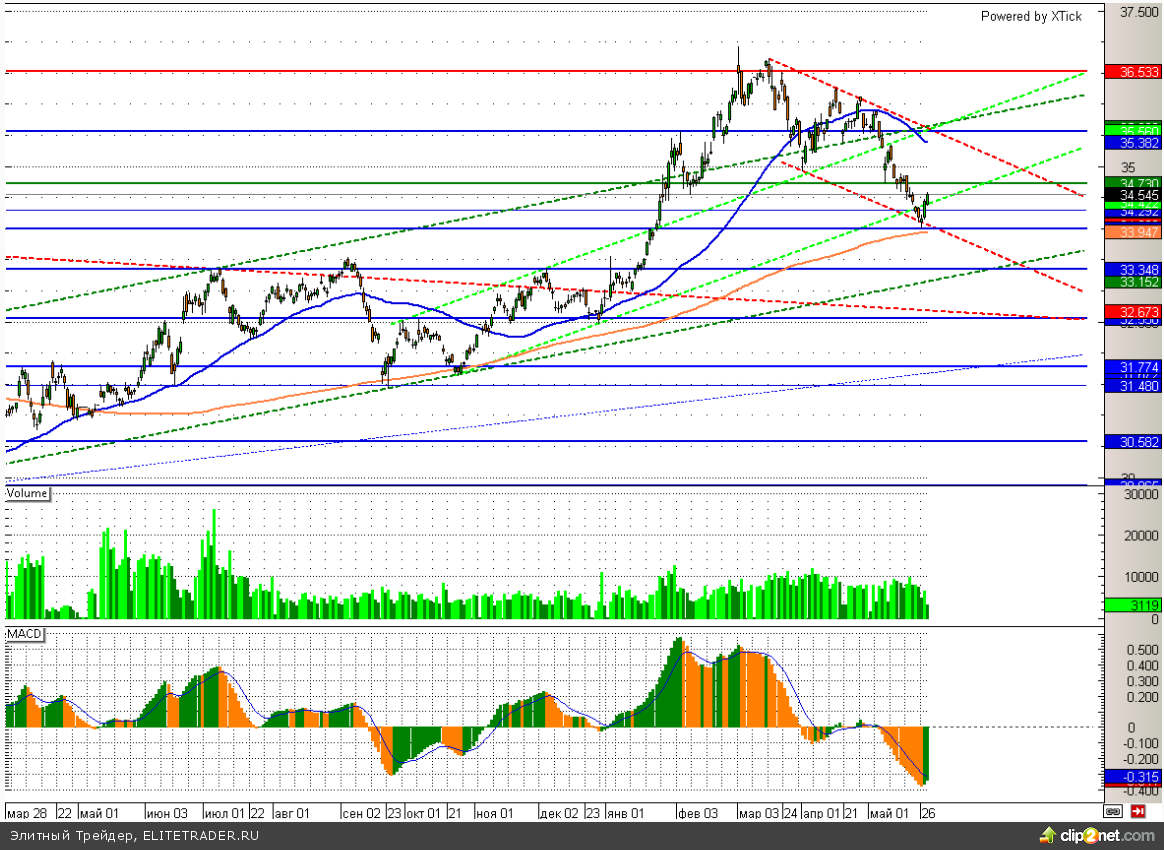Viewport: 1164px width, 850px height.
Task: Click the blue -0.315 MACD value label
Action: click(x=1133, y=776)
